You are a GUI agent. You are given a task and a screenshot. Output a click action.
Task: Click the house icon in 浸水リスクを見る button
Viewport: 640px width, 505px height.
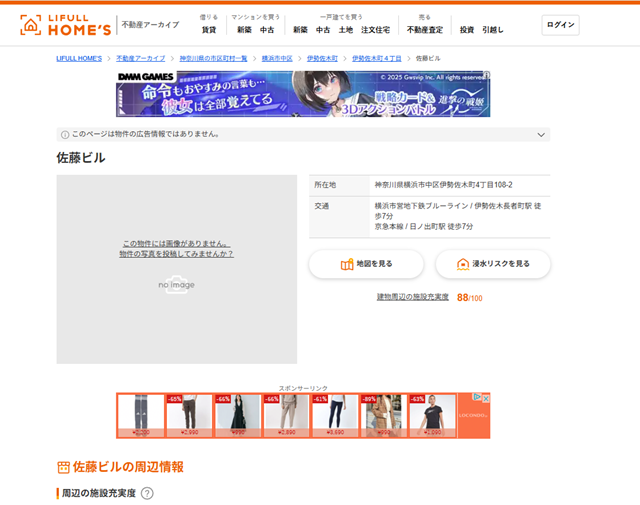click(x=462, y=264)
